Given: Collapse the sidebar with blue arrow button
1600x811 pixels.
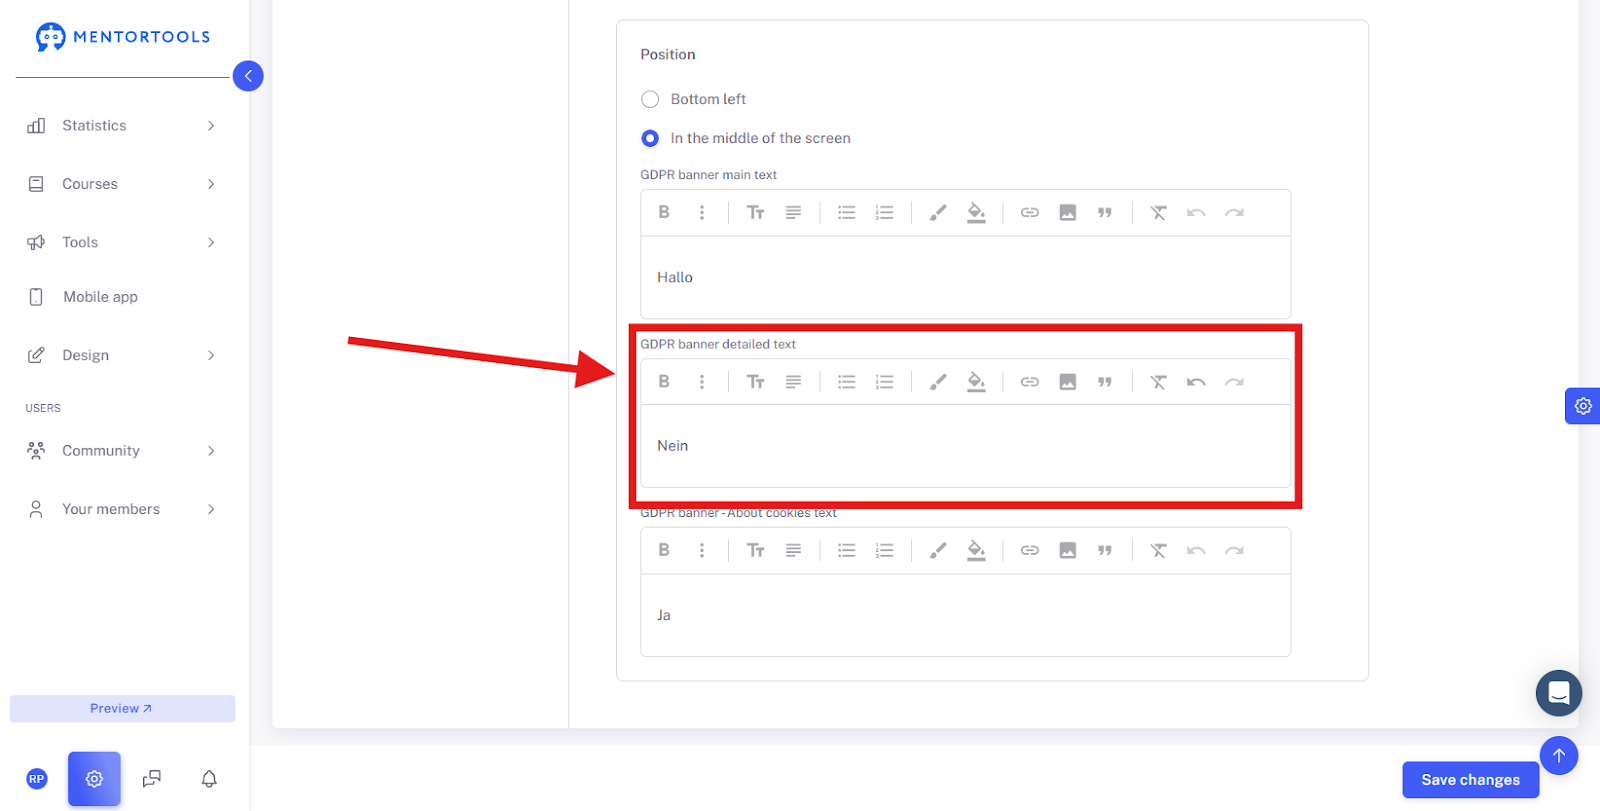Looking at the screenshot, I should tap(248, 76).
